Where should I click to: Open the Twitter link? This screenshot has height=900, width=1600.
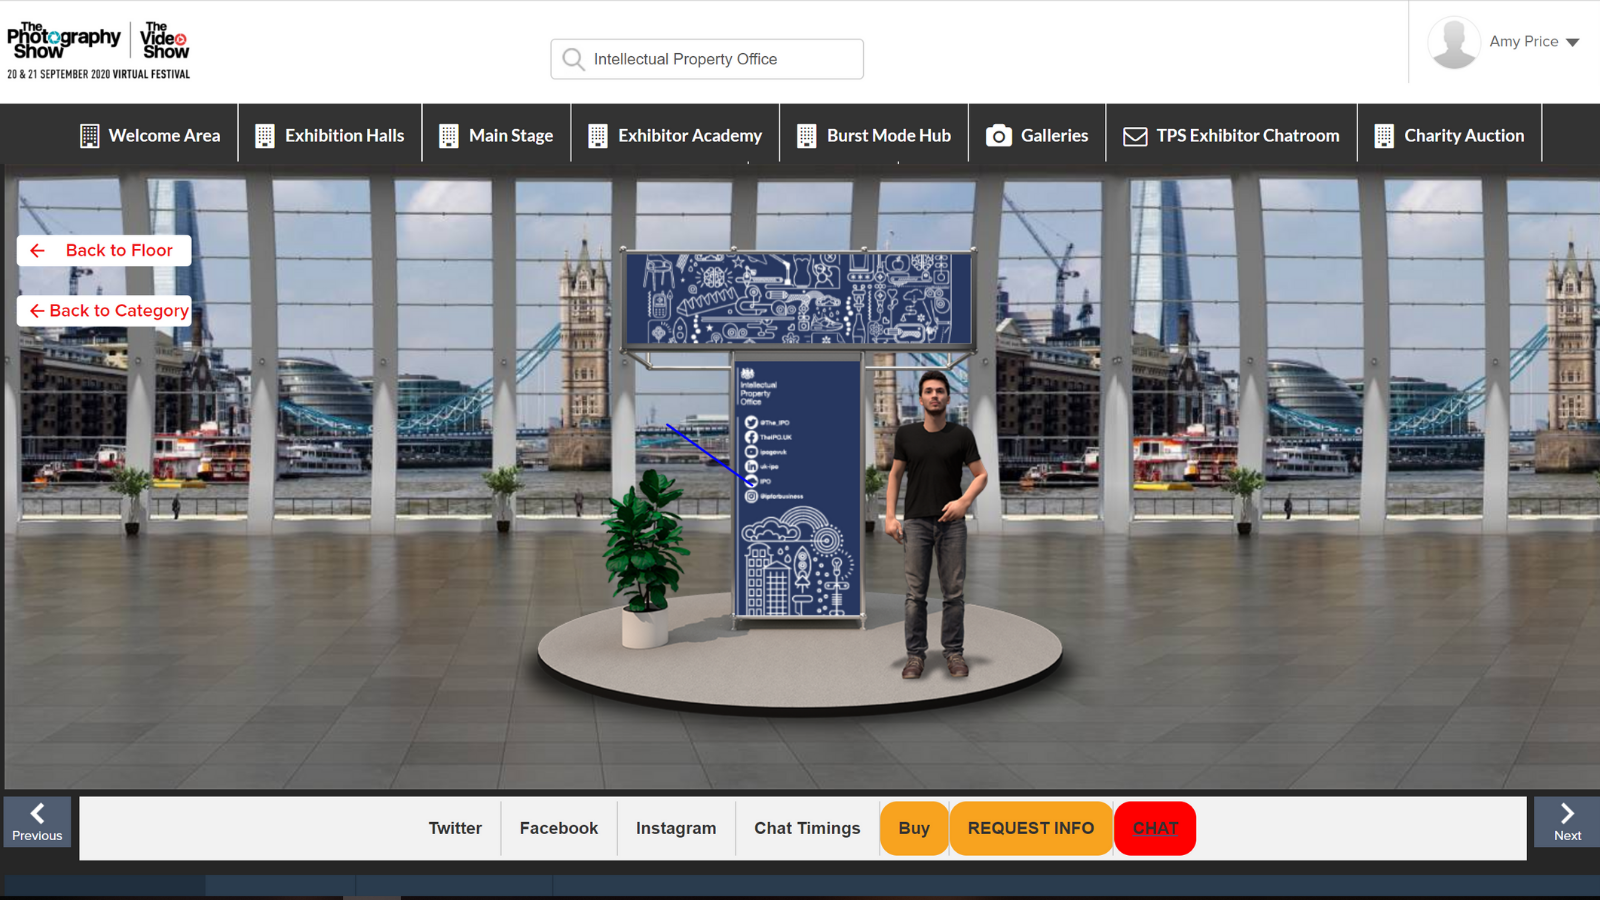(455, 828)
